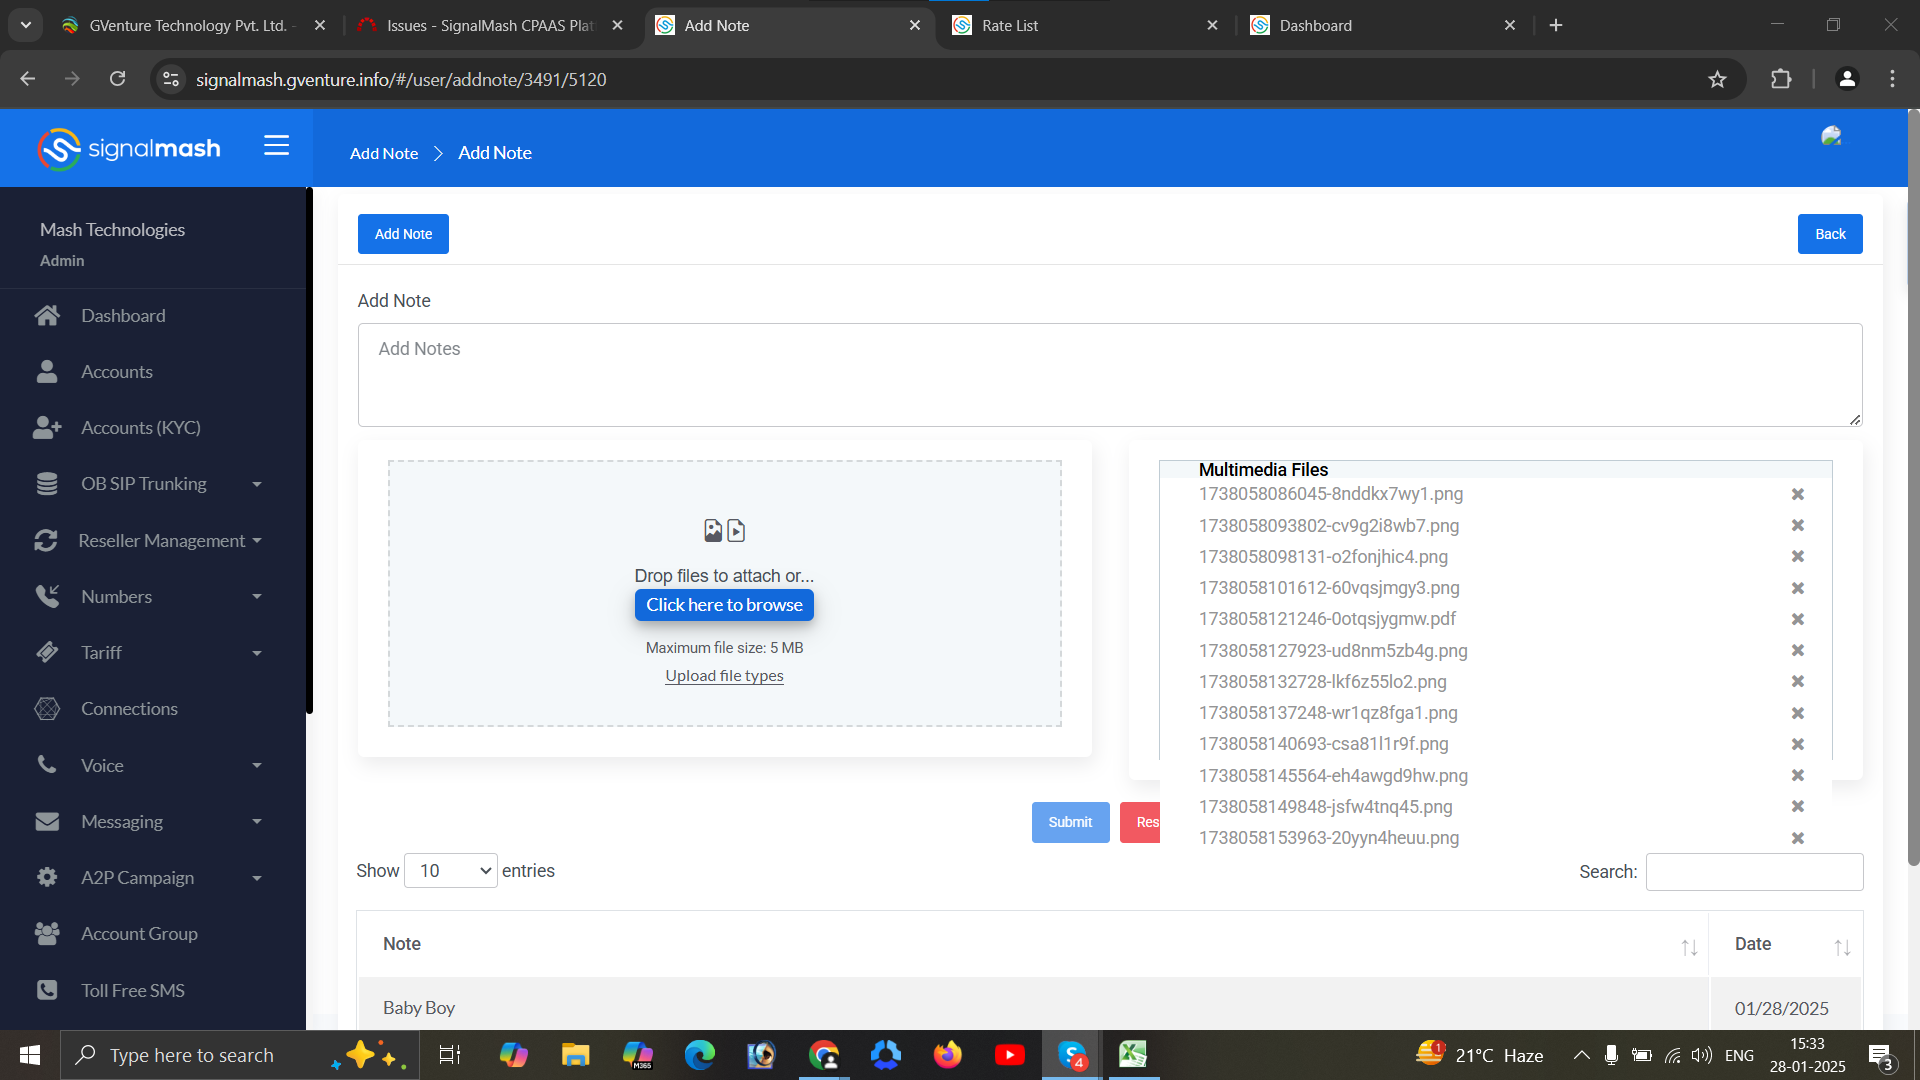Remove file 1738058140693-csa81l1r9f.png
This screenshot has width=1920, height=1080.
pos(1797,744)
